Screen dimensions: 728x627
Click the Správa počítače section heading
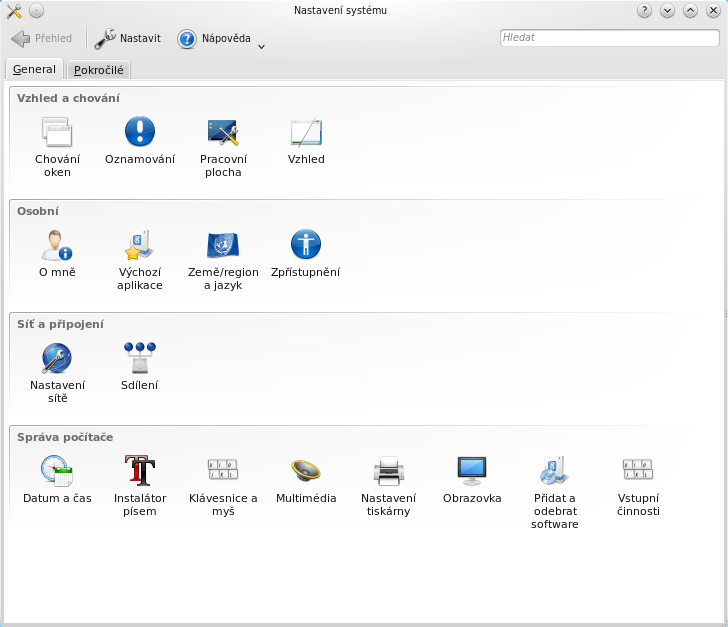click(x=65, y=437)
